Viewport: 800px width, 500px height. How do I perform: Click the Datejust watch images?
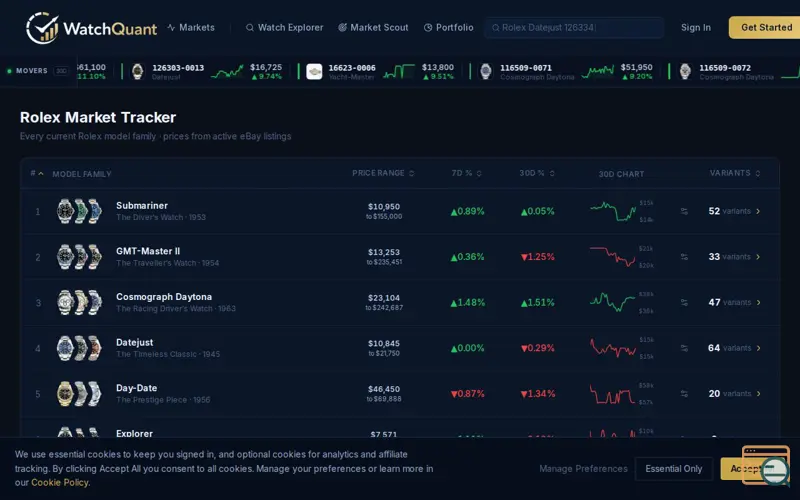pyautogui.click(x=79, y=348)
